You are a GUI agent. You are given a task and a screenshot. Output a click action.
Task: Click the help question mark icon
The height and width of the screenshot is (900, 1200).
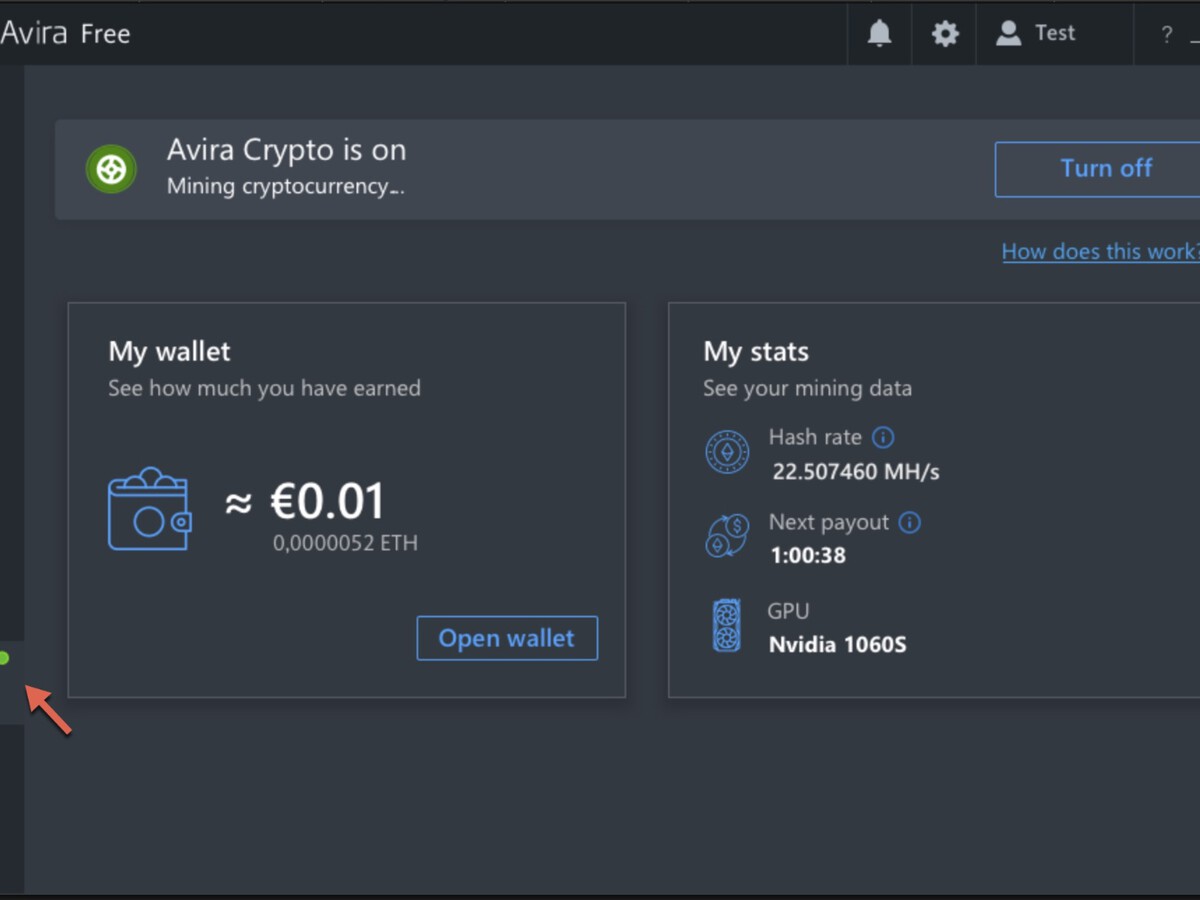coord(1165,33)
